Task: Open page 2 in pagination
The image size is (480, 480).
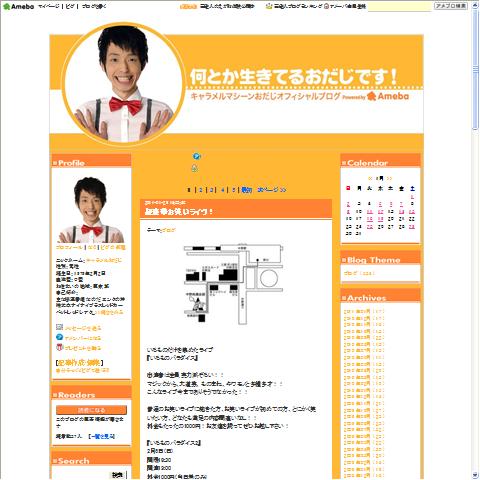Action: 201,190
